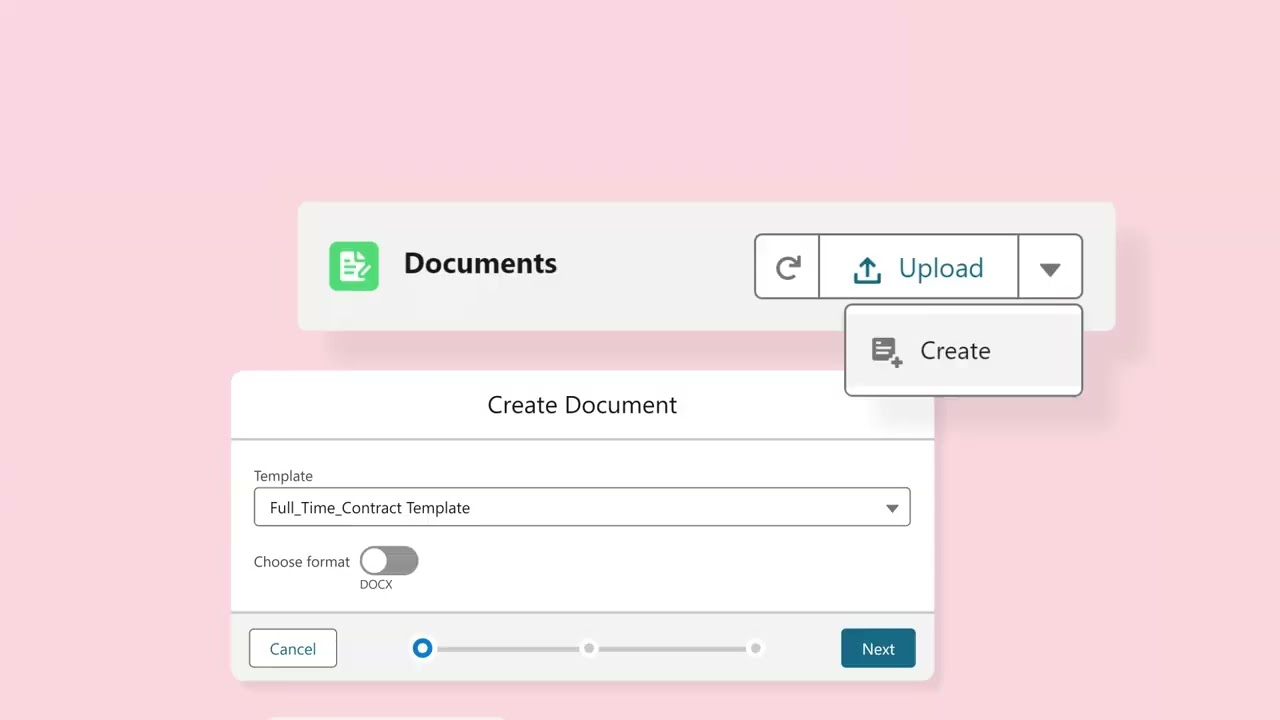
Task: Click the Choose format label
Action: tap(301, 562)
